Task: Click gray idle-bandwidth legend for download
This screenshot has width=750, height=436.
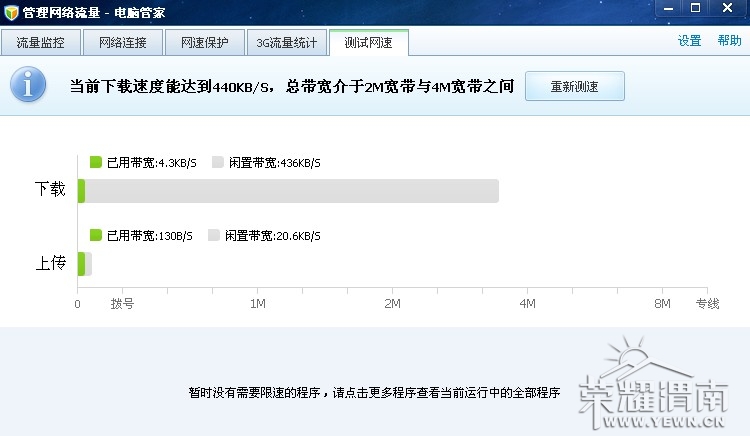Action: [218, 163]
